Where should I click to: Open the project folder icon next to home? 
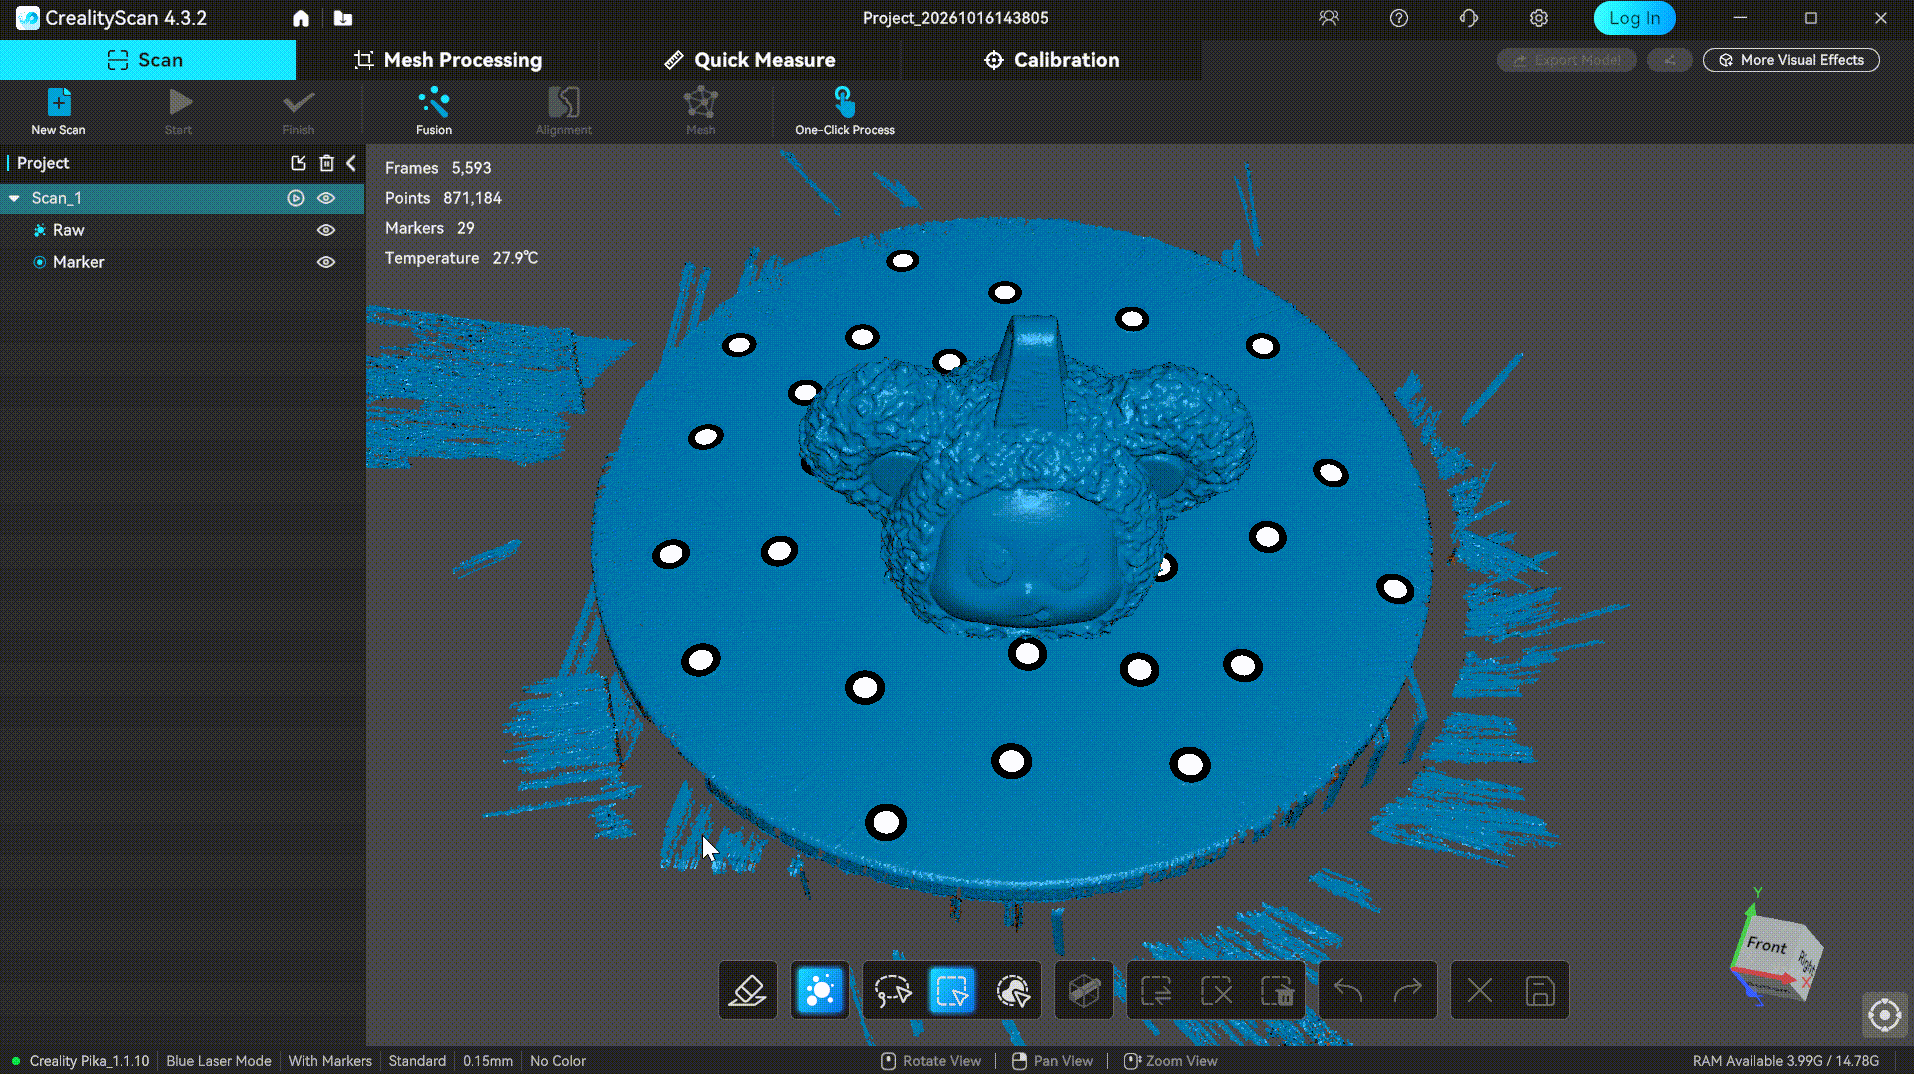[343, 18]
